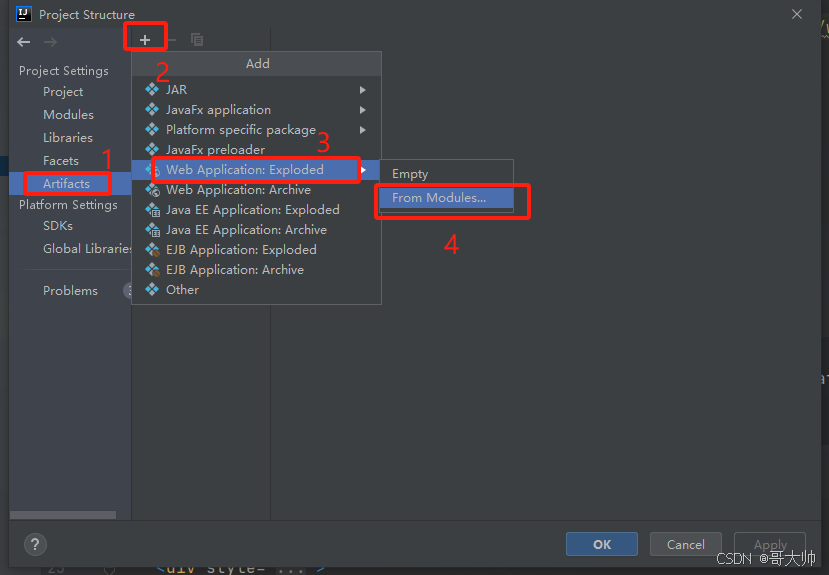Select JavaFx preloader menu entry
The height and width of the screenshot is (575, 829).
pyautogui.click(x=256, y=150)
